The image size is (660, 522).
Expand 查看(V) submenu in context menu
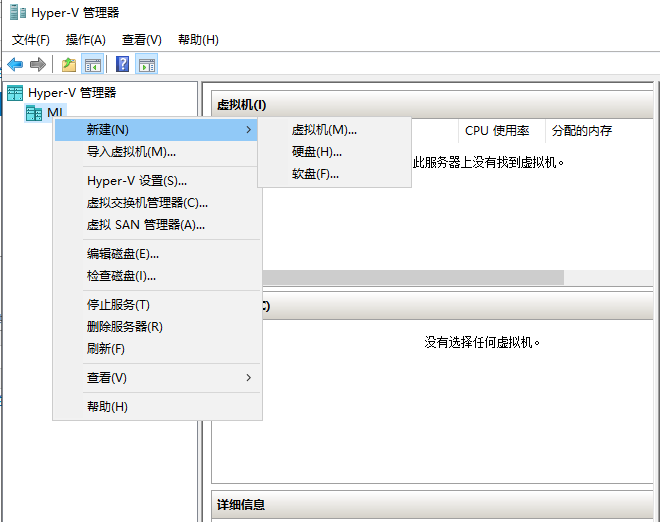(x=156, y=378)
